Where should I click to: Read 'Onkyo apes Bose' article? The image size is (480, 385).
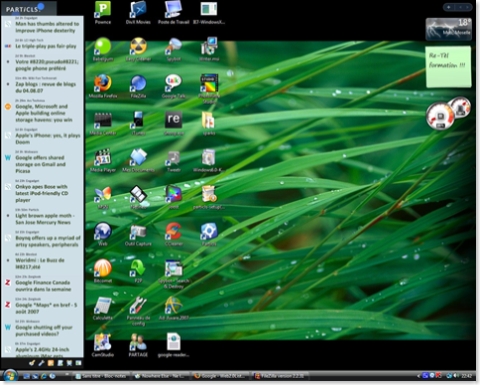(42, 193)
